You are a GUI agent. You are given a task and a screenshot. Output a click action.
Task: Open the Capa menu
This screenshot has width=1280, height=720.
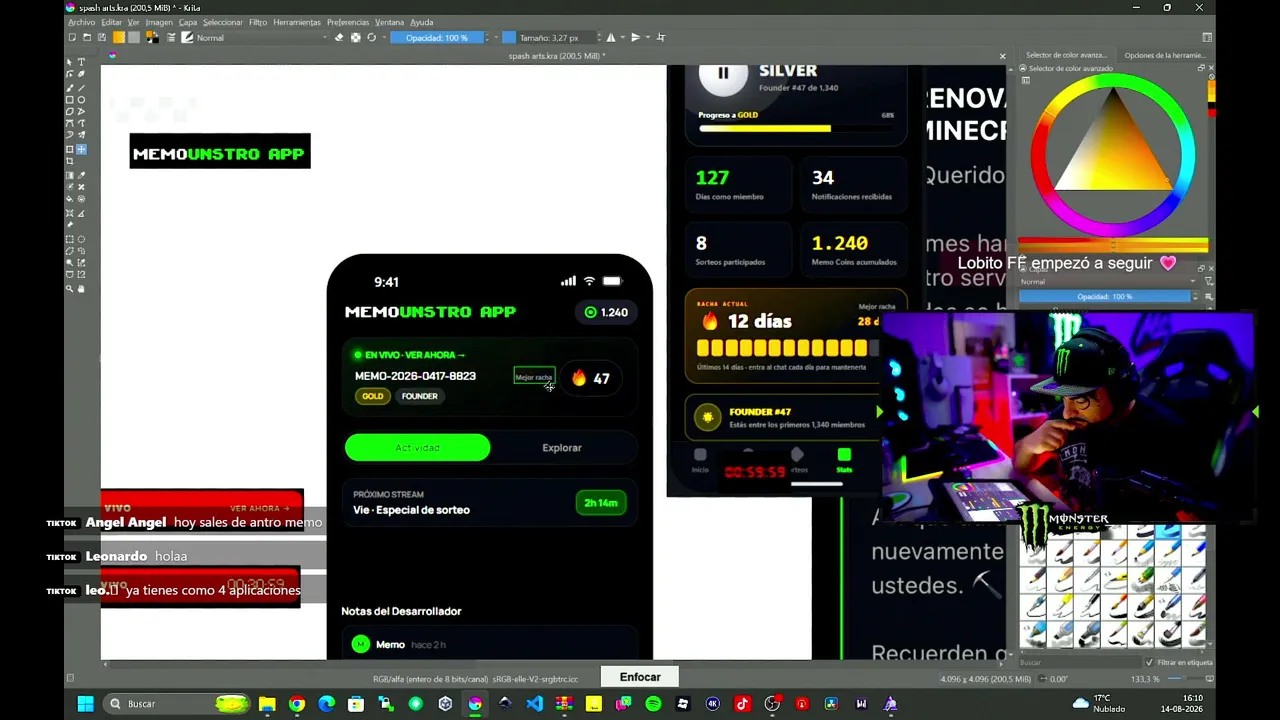(188, 22)
